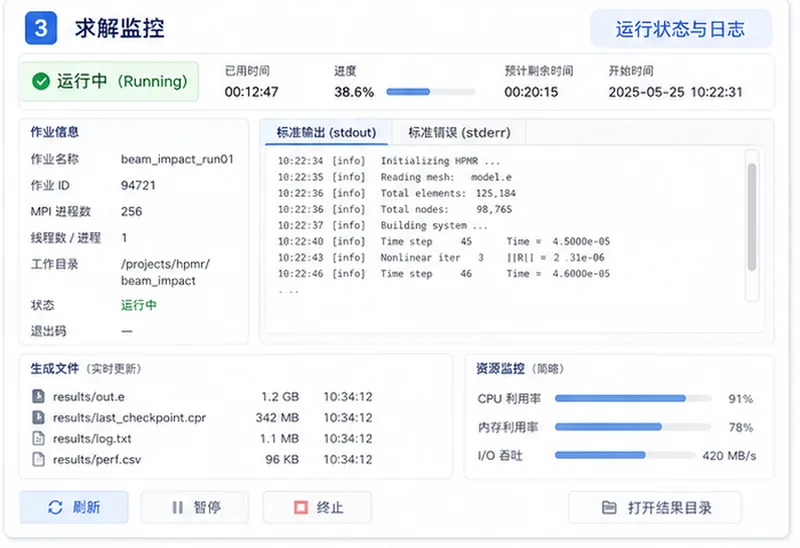
Task: Click the job name beam_impact_run01
Action: click(177, 159)
